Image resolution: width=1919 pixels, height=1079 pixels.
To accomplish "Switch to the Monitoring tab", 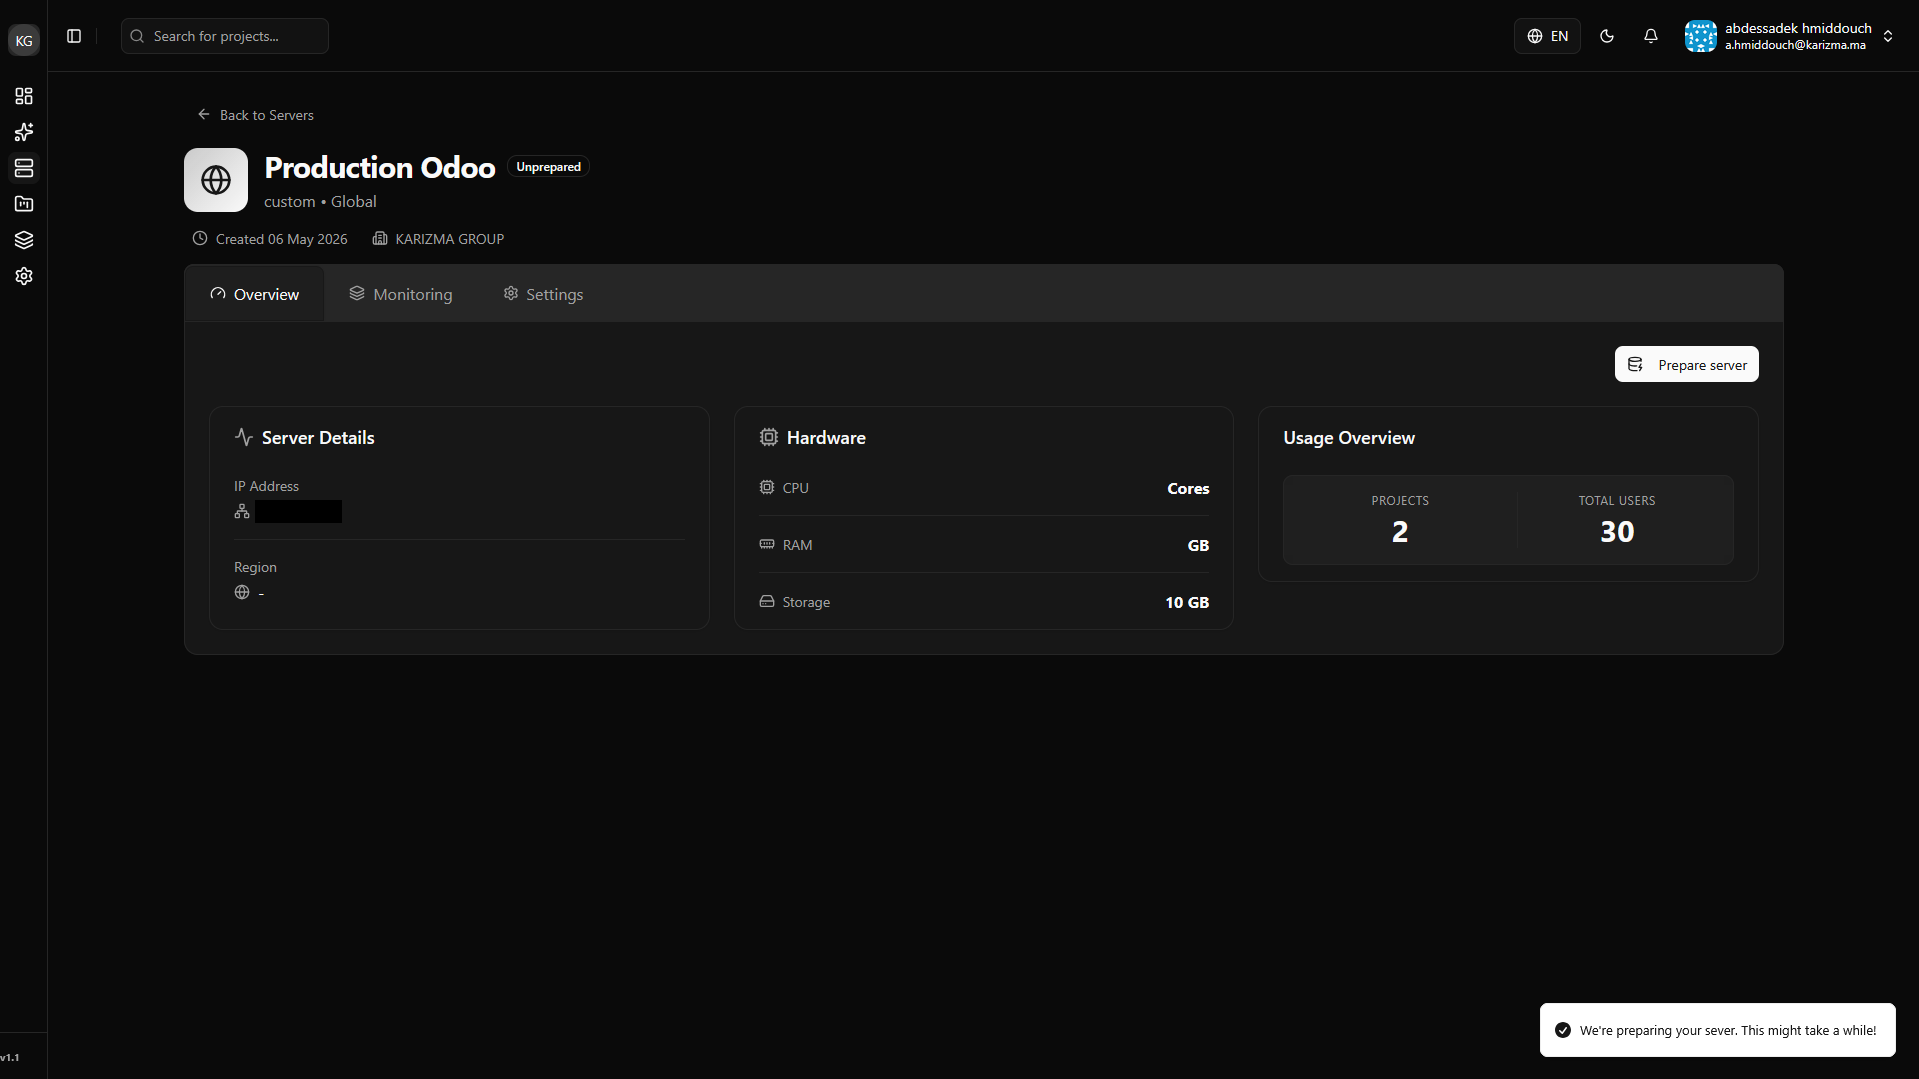I will click(401, 294).
